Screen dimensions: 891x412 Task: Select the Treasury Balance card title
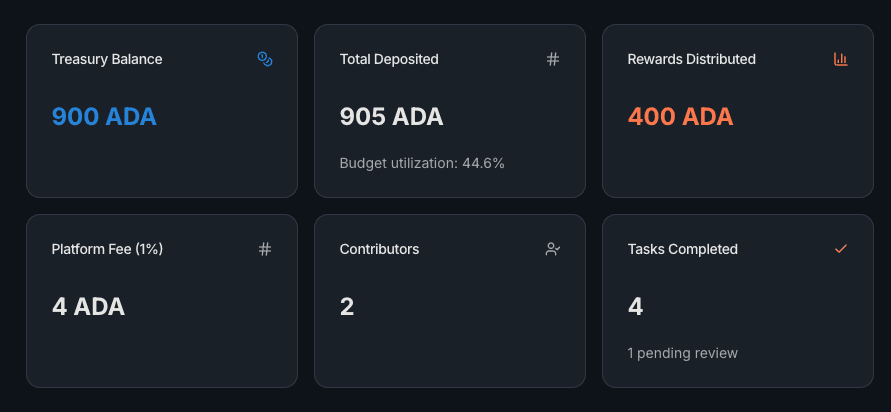coord(107,59)
